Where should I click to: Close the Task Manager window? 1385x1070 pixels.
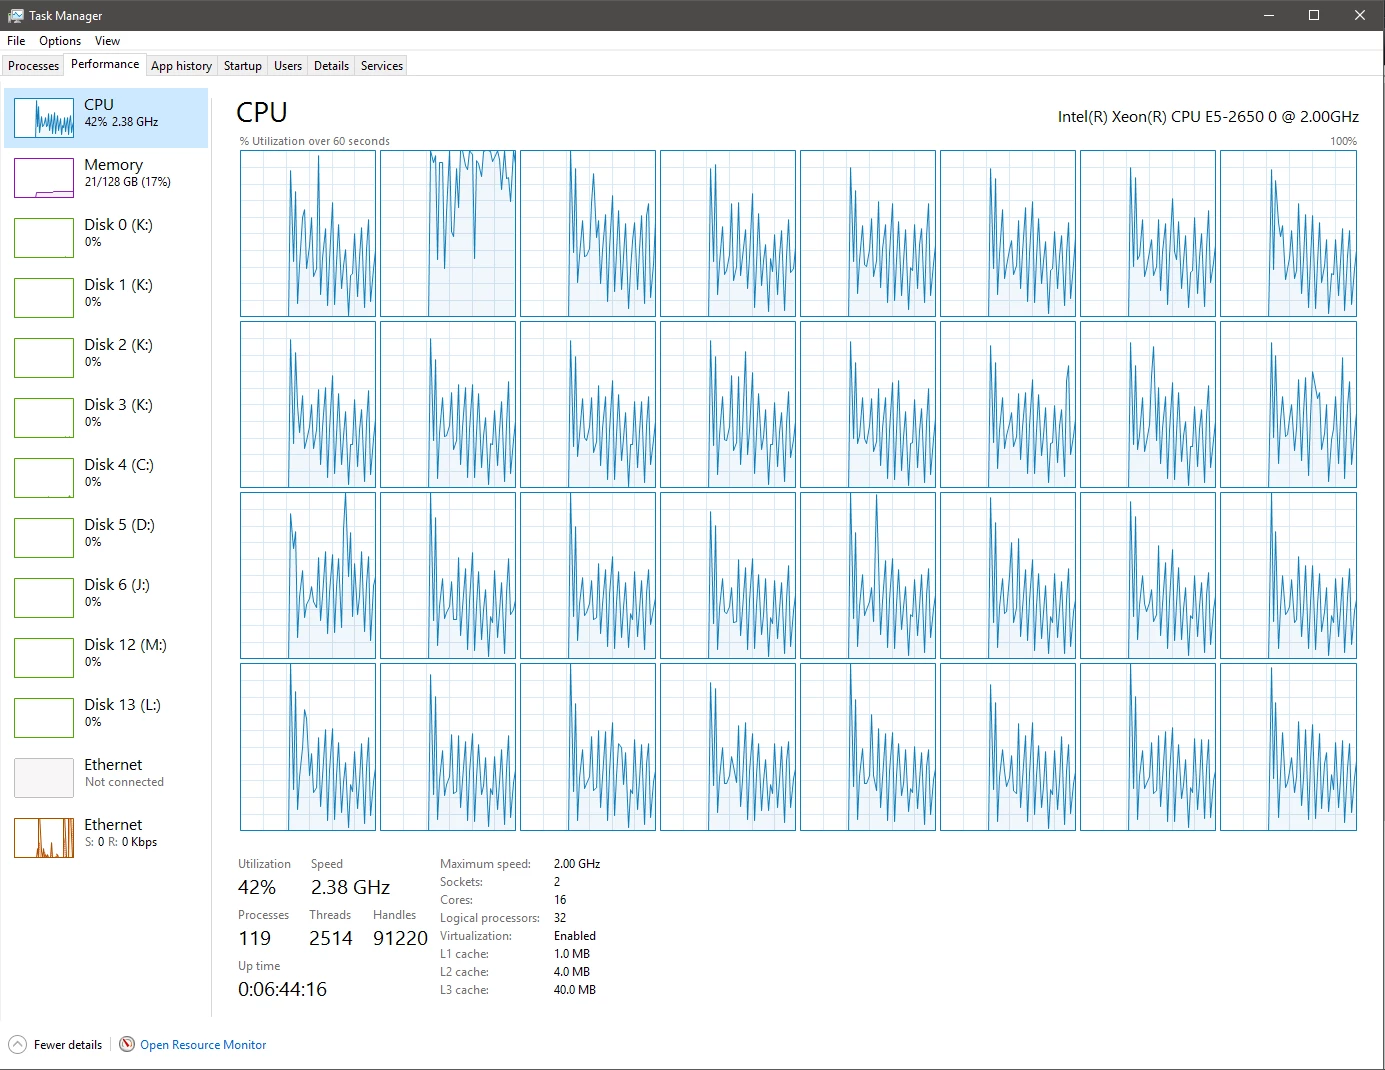pos(1360,15)
